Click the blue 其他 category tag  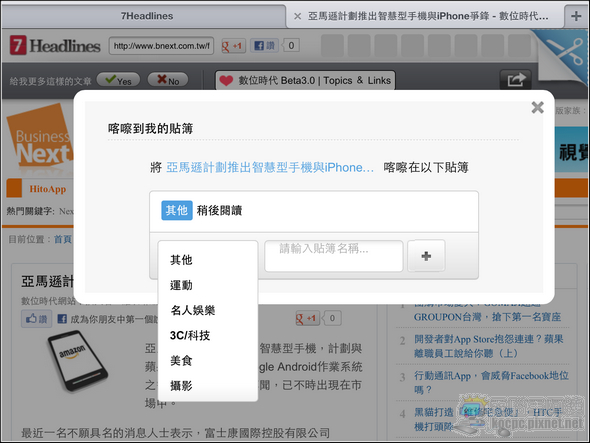click(x=177, y=210)
